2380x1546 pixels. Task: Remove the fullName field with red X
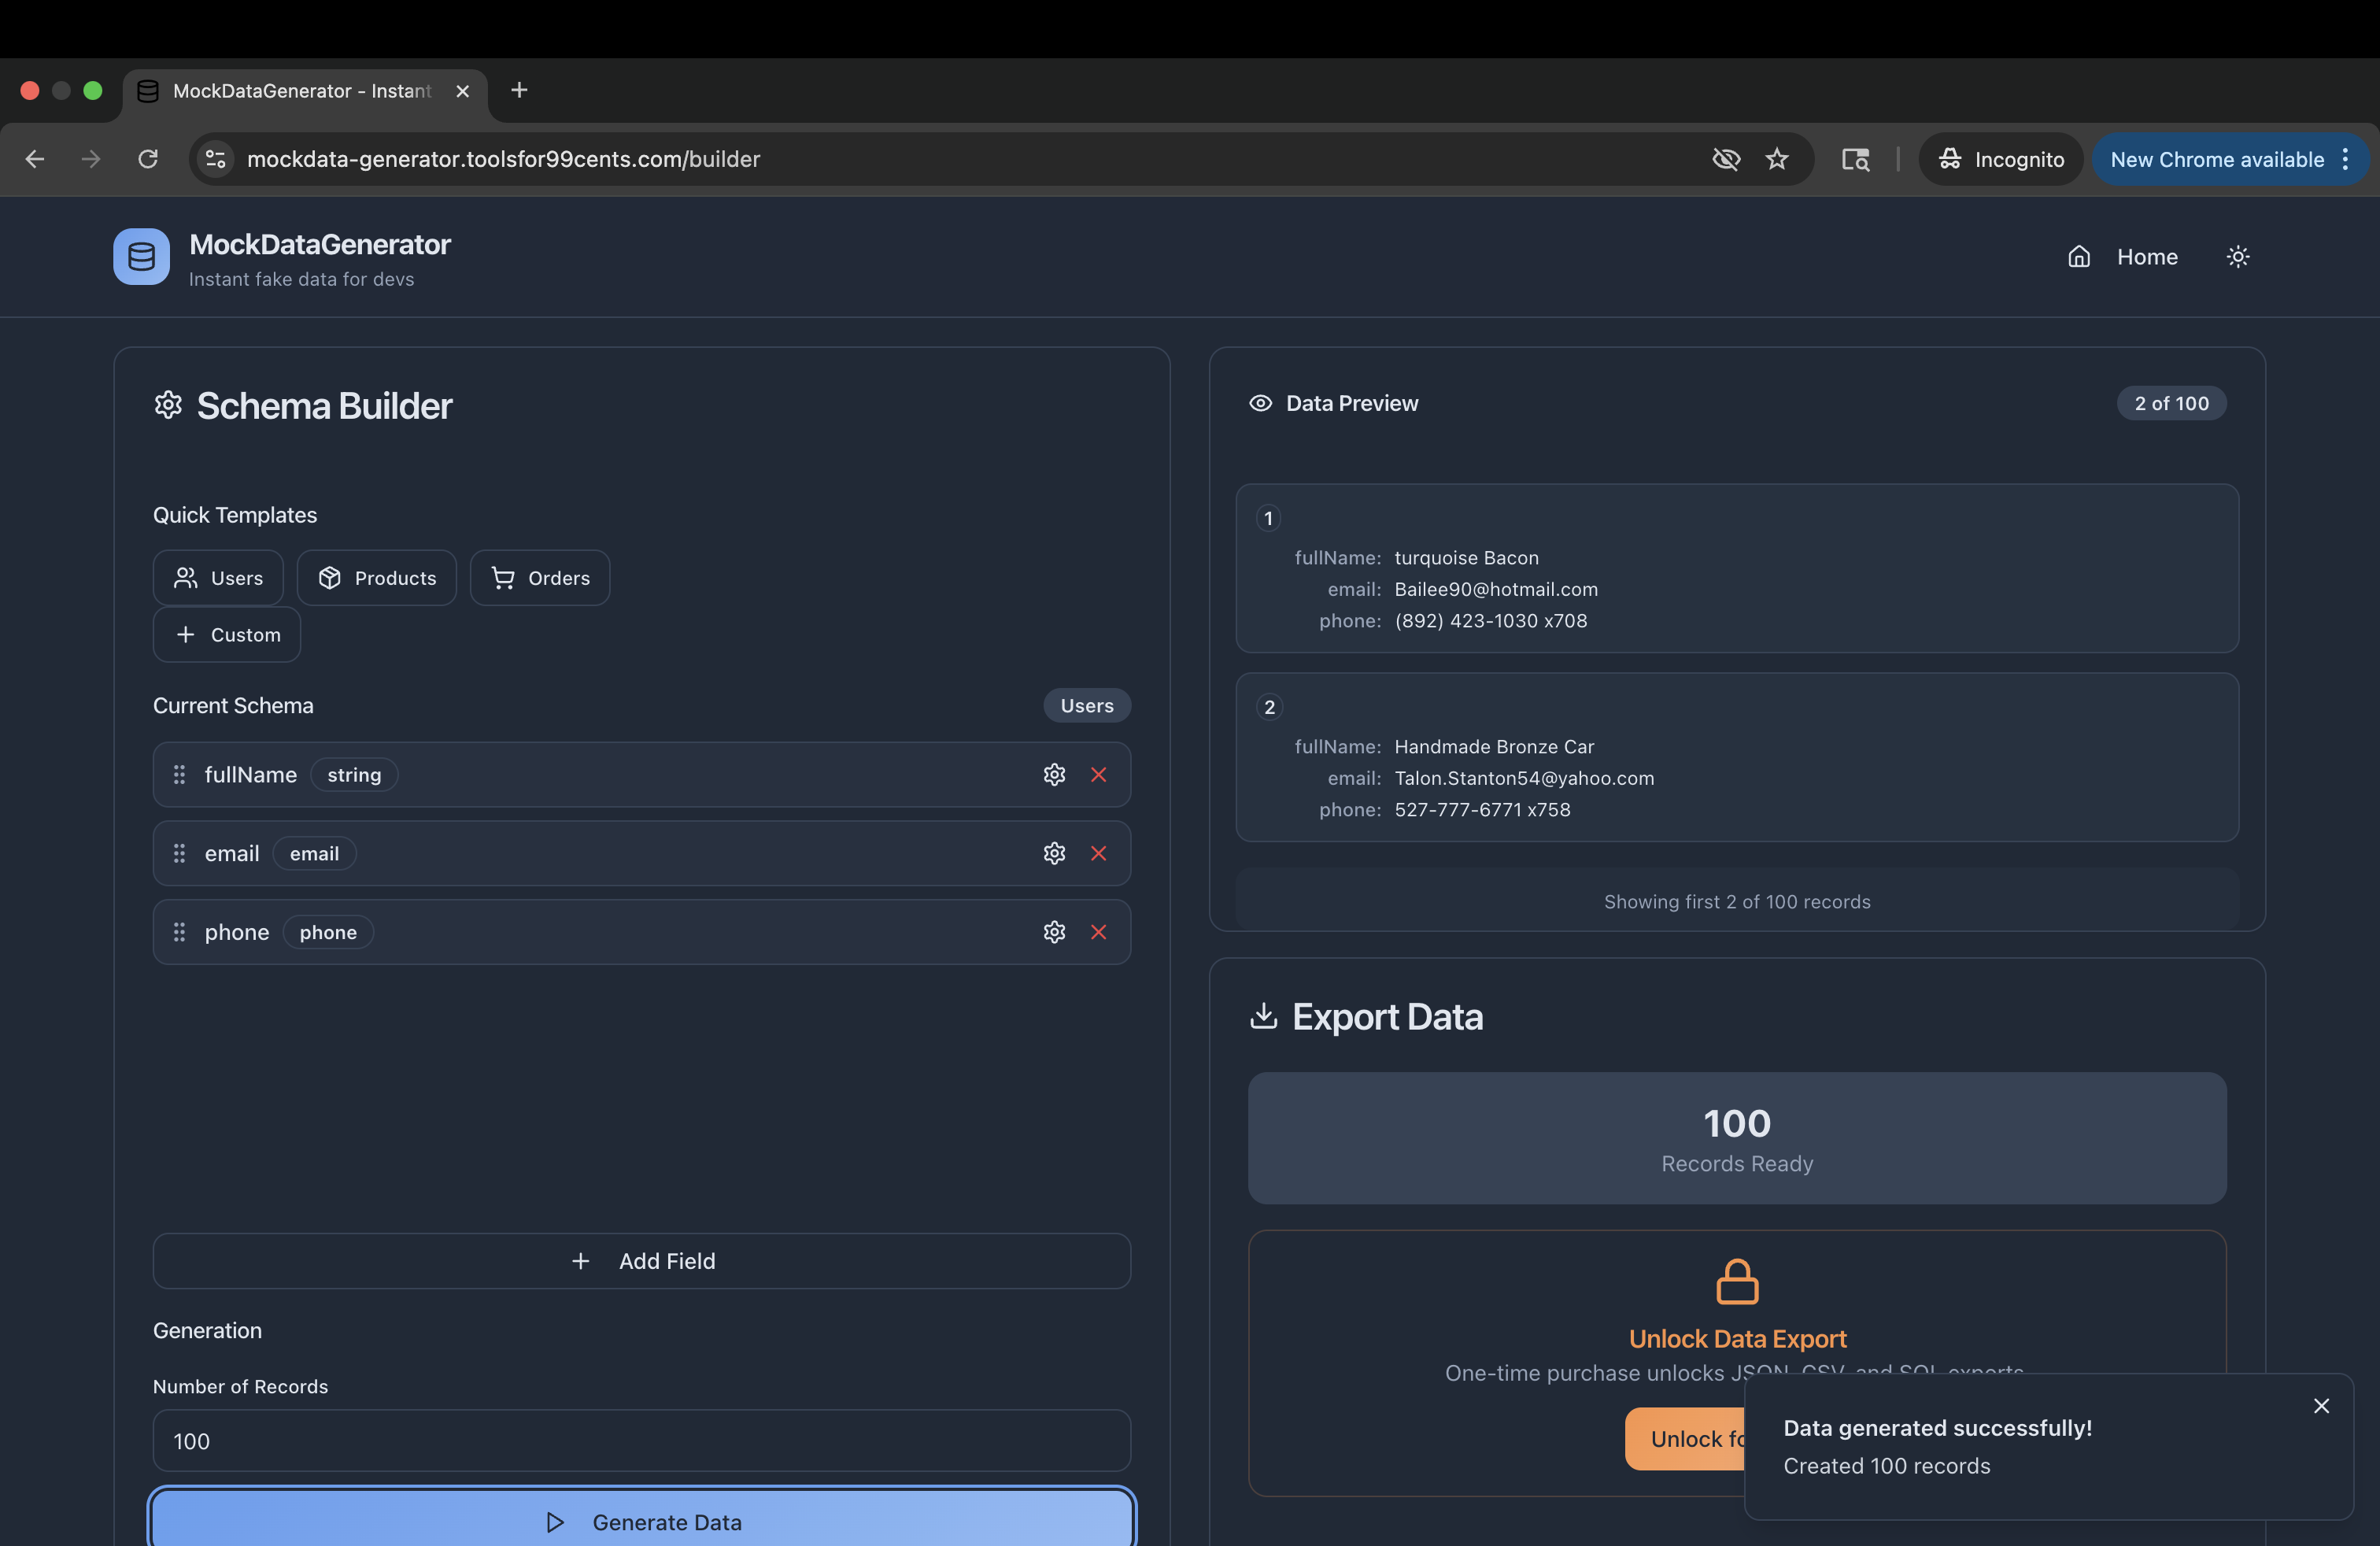click(x=1098, y=775)
